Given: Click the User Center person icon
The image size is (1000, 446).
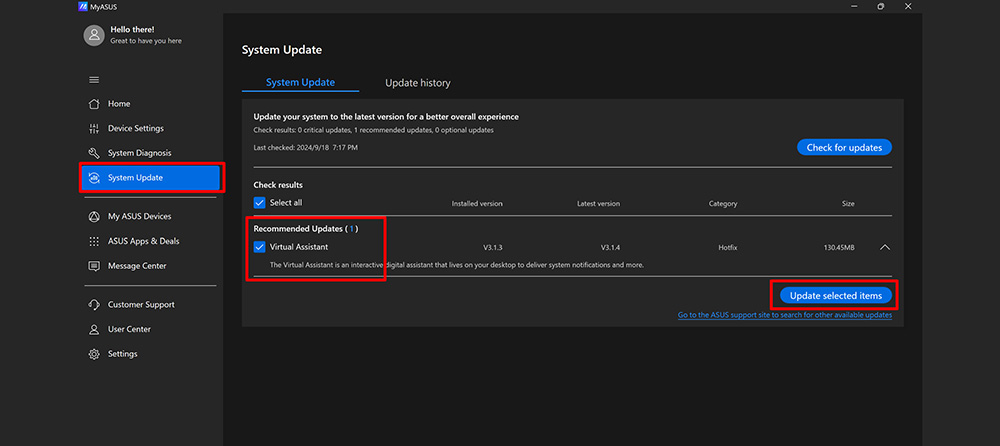Looking at the screenshot, I should [x=94, y=329].
